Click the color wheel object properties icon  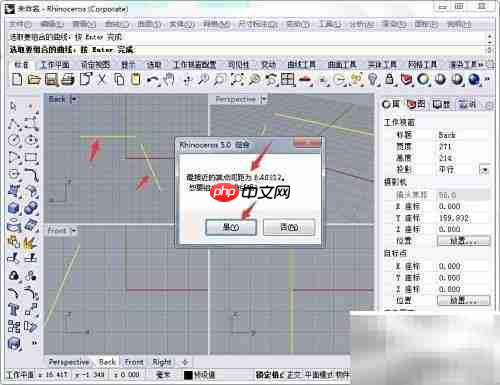(423, 80)
